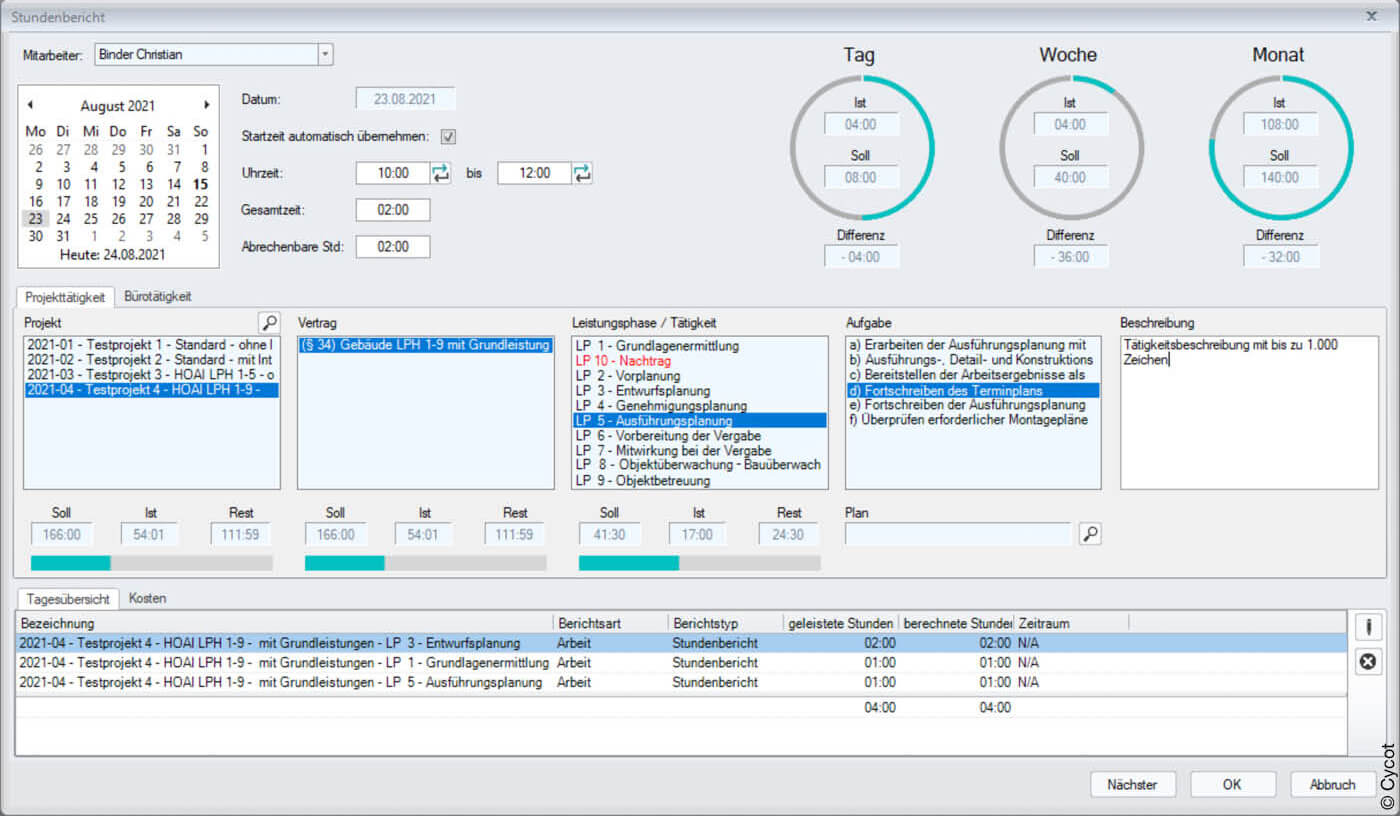Click the sync icon beside end time 12:00

582,173
